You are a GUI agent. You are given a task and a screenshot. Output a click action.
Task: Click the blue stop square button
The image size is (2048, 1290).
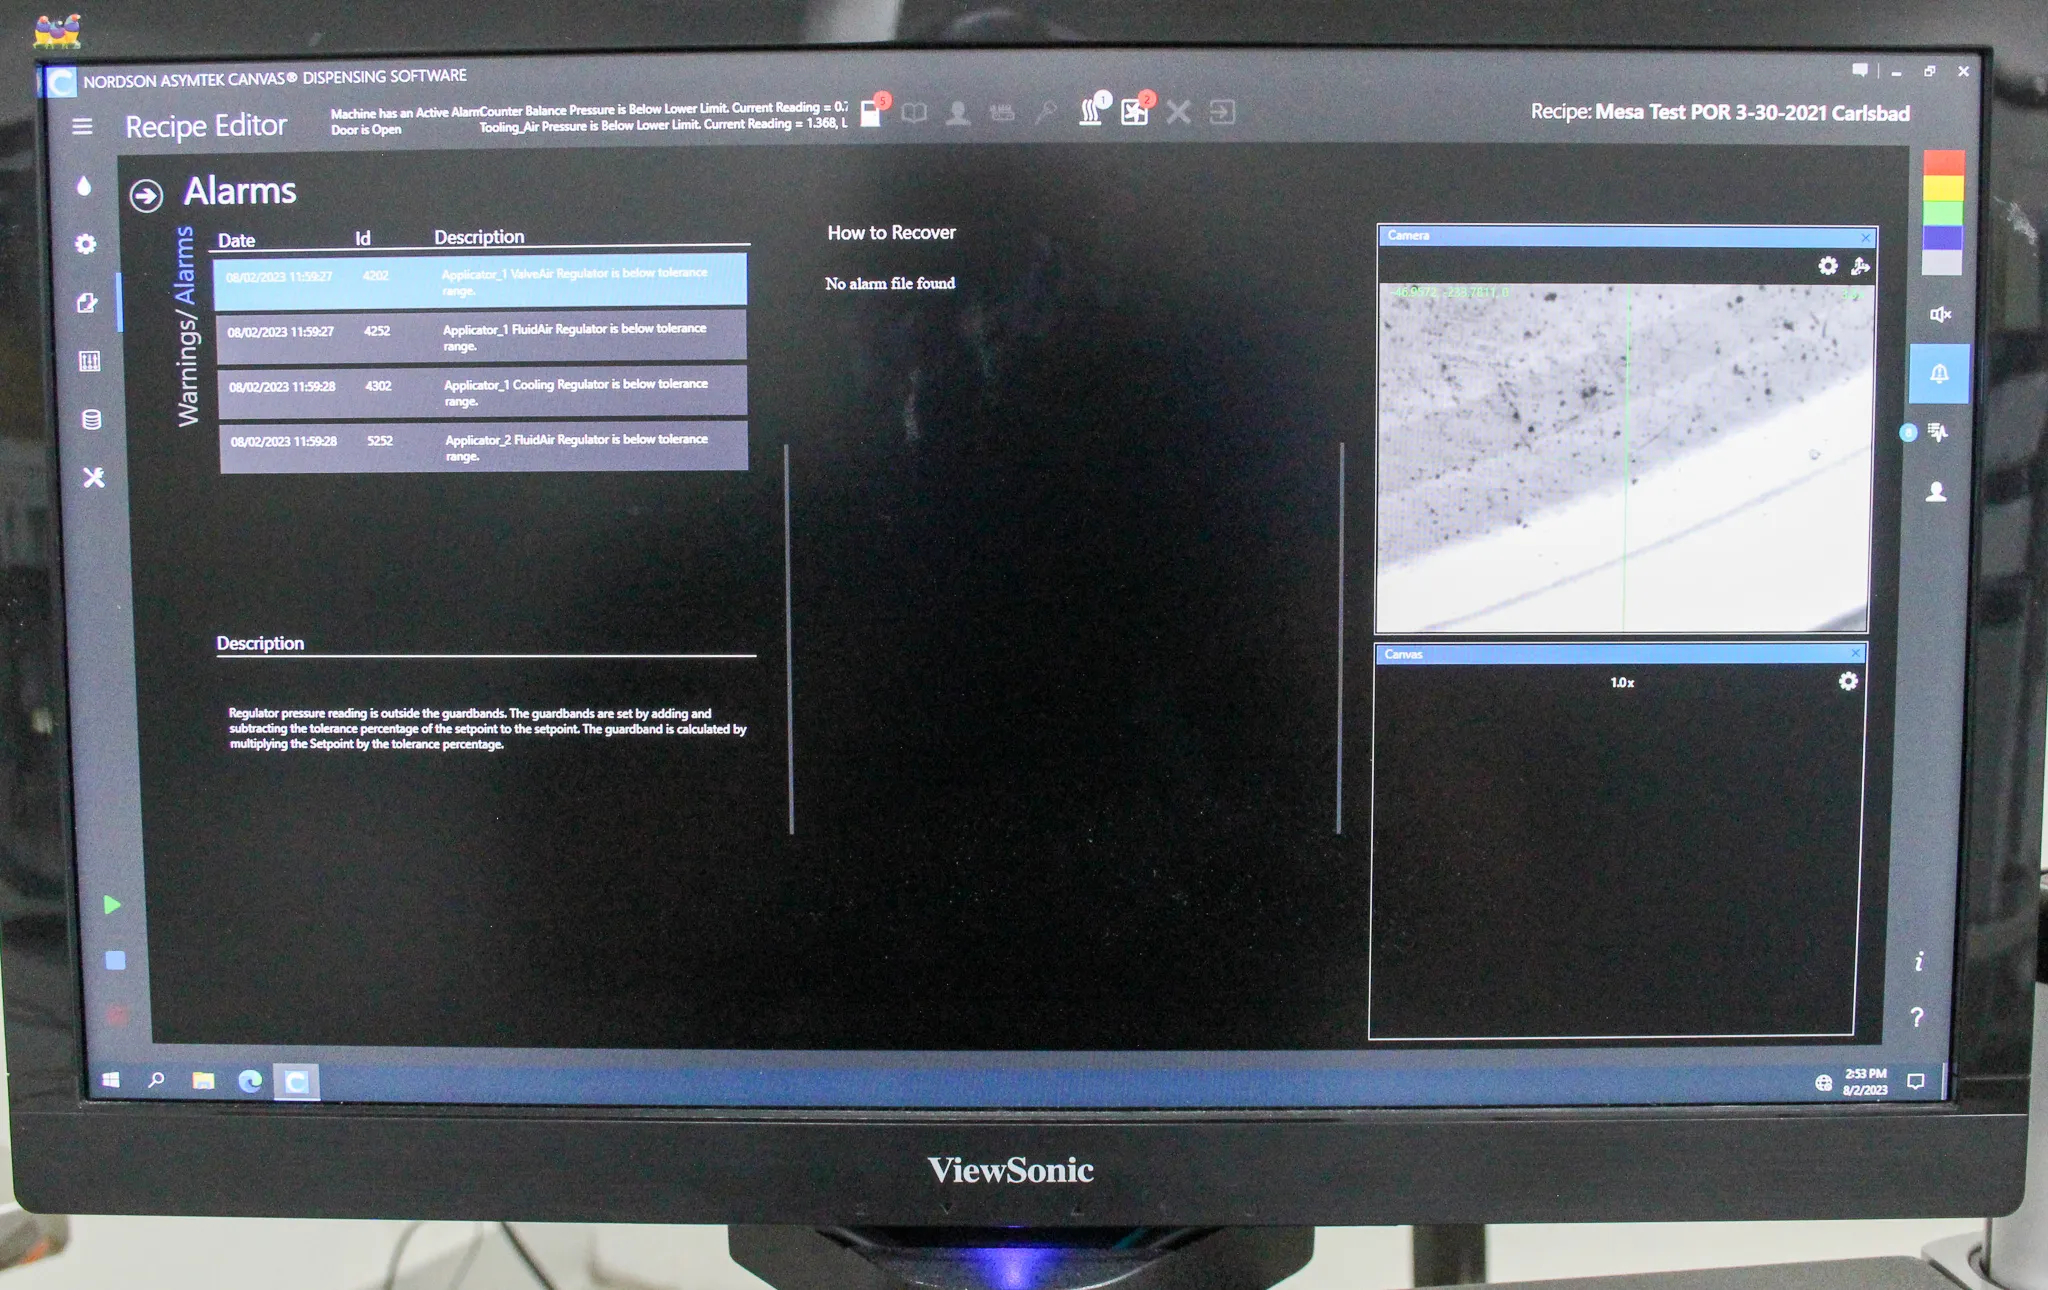[x=115, y=960]
